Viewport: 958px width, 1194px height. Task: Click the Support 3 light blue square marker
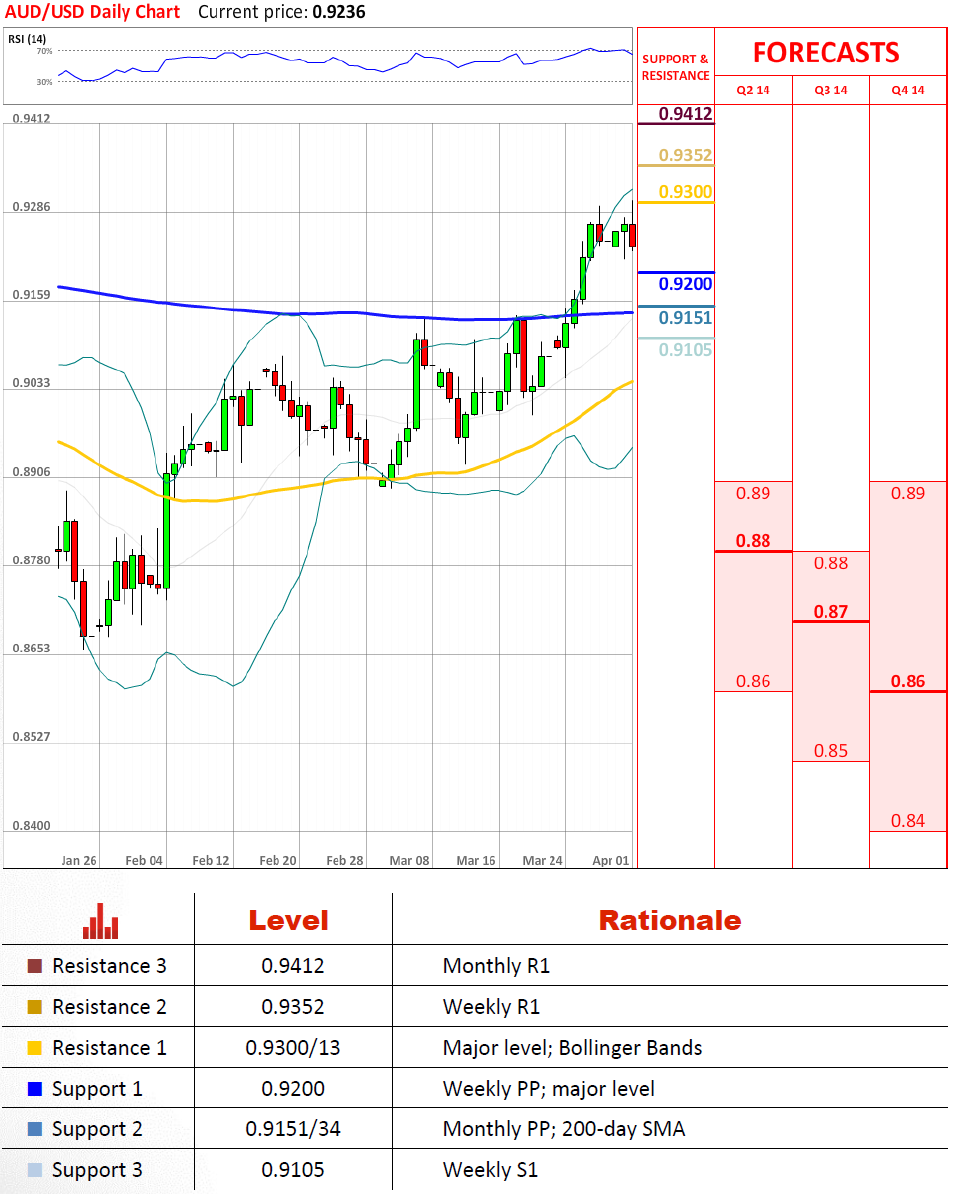click(35, 1170)
